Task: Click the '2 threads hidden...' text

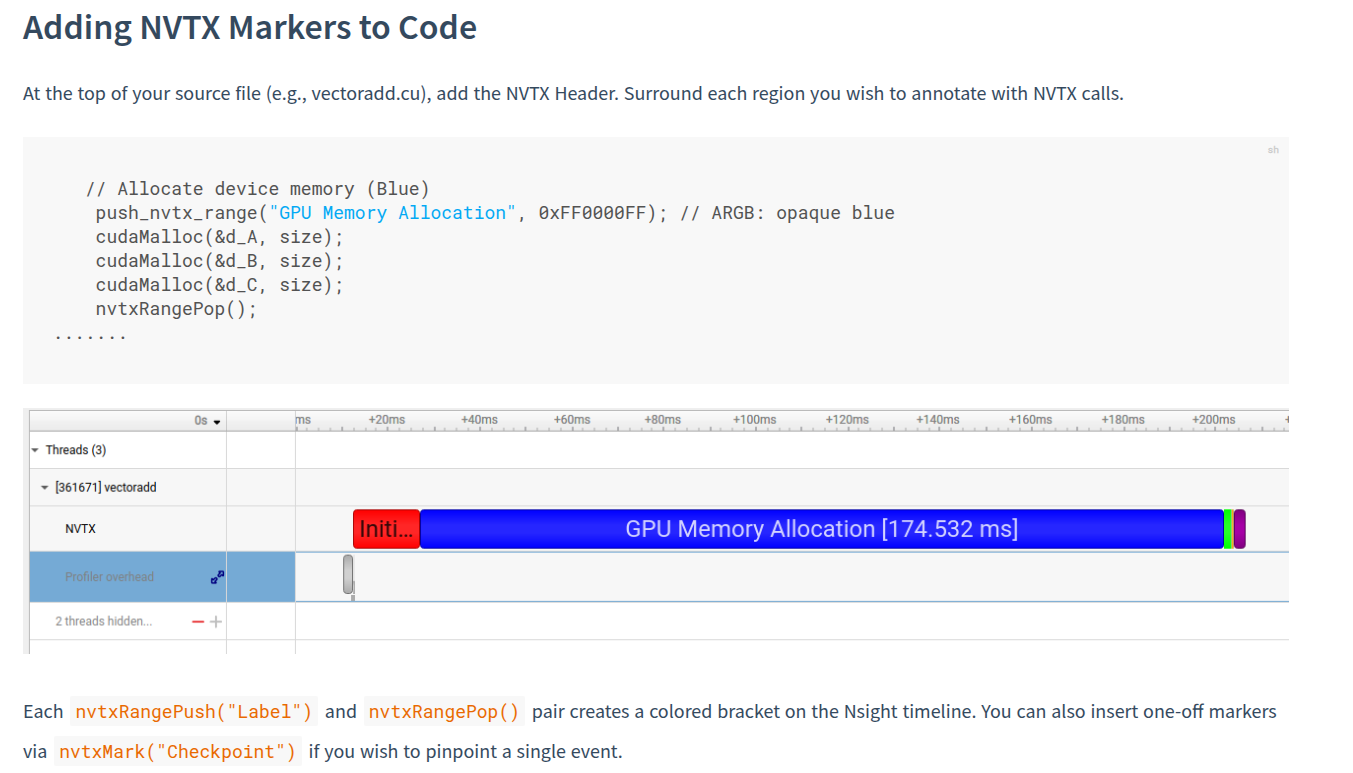Action: 104,622
